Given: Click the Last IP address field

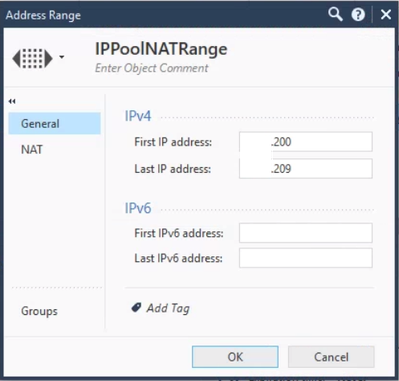Looking at the screenshot, I should point(306,169).
